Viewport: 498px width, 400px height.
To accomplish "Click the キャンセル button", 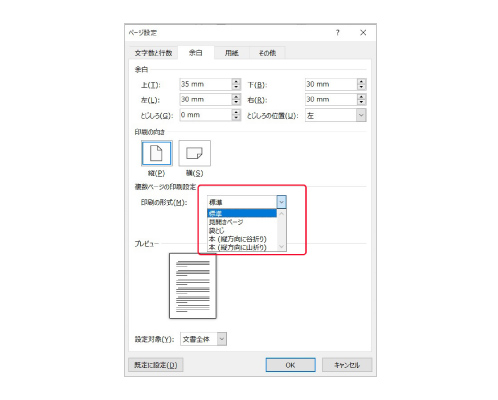I will [x=347, y=365].
